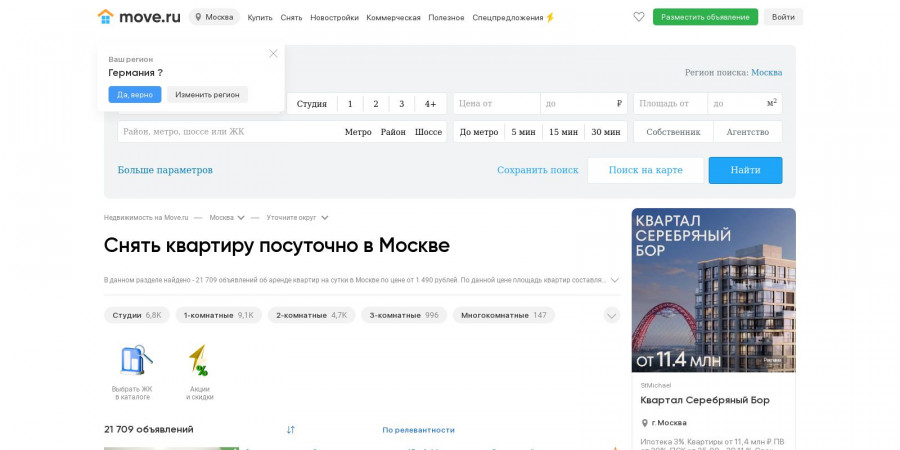Expand Уточните округ dropdown
This screenshot has height=450, width=900.
pos(325,218)
